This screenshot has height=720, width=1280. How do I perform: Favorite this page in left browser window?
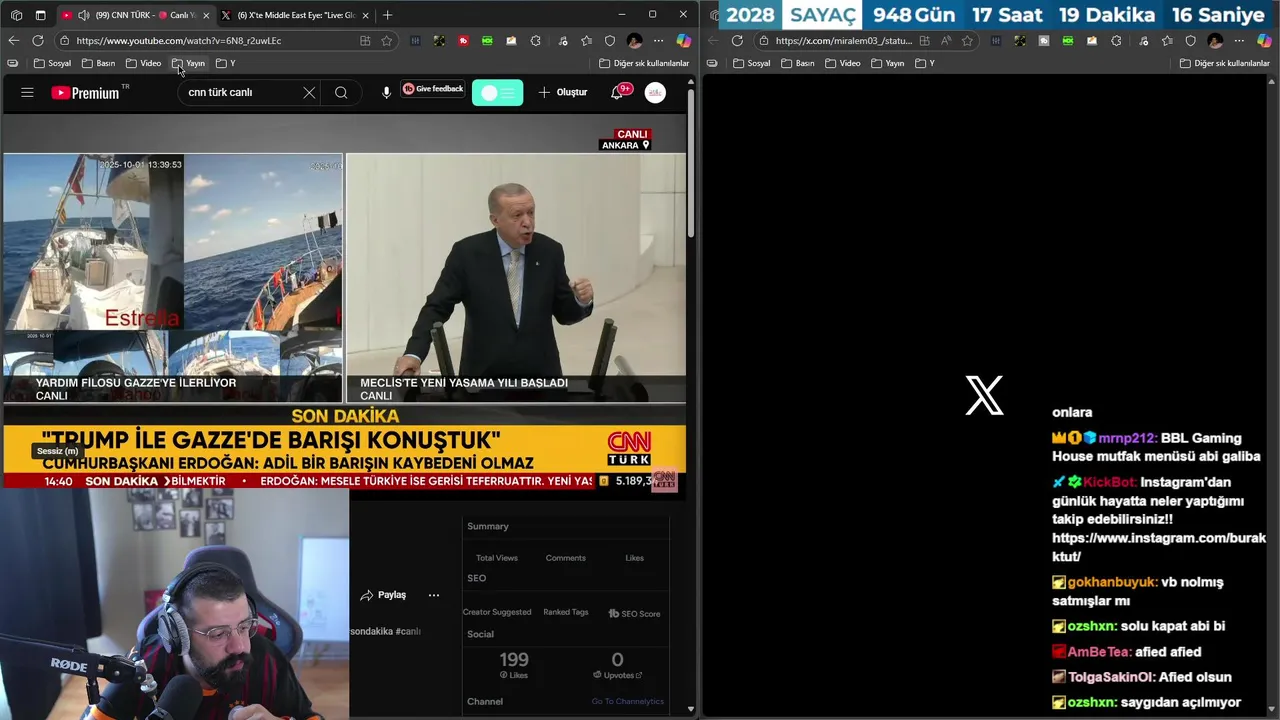pos(386,41)
